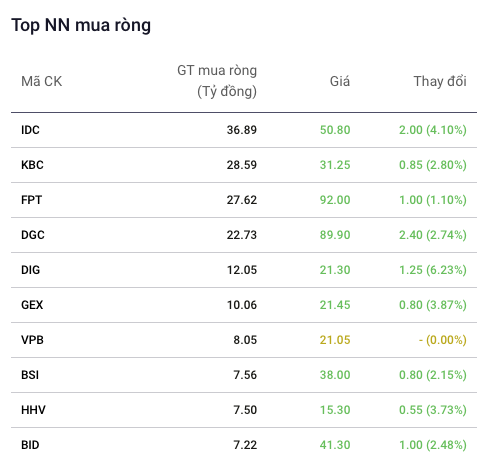Select the VPB stock code
The width and height of the screenshot is (484, 465).
point(32,340)
